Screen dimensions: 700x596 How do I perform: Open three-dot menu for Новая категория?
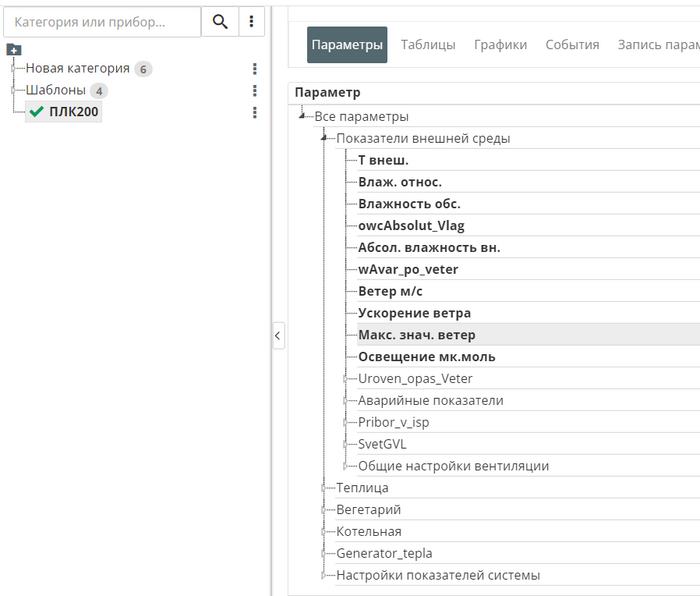pyautogui.click(x=255, y=69)
